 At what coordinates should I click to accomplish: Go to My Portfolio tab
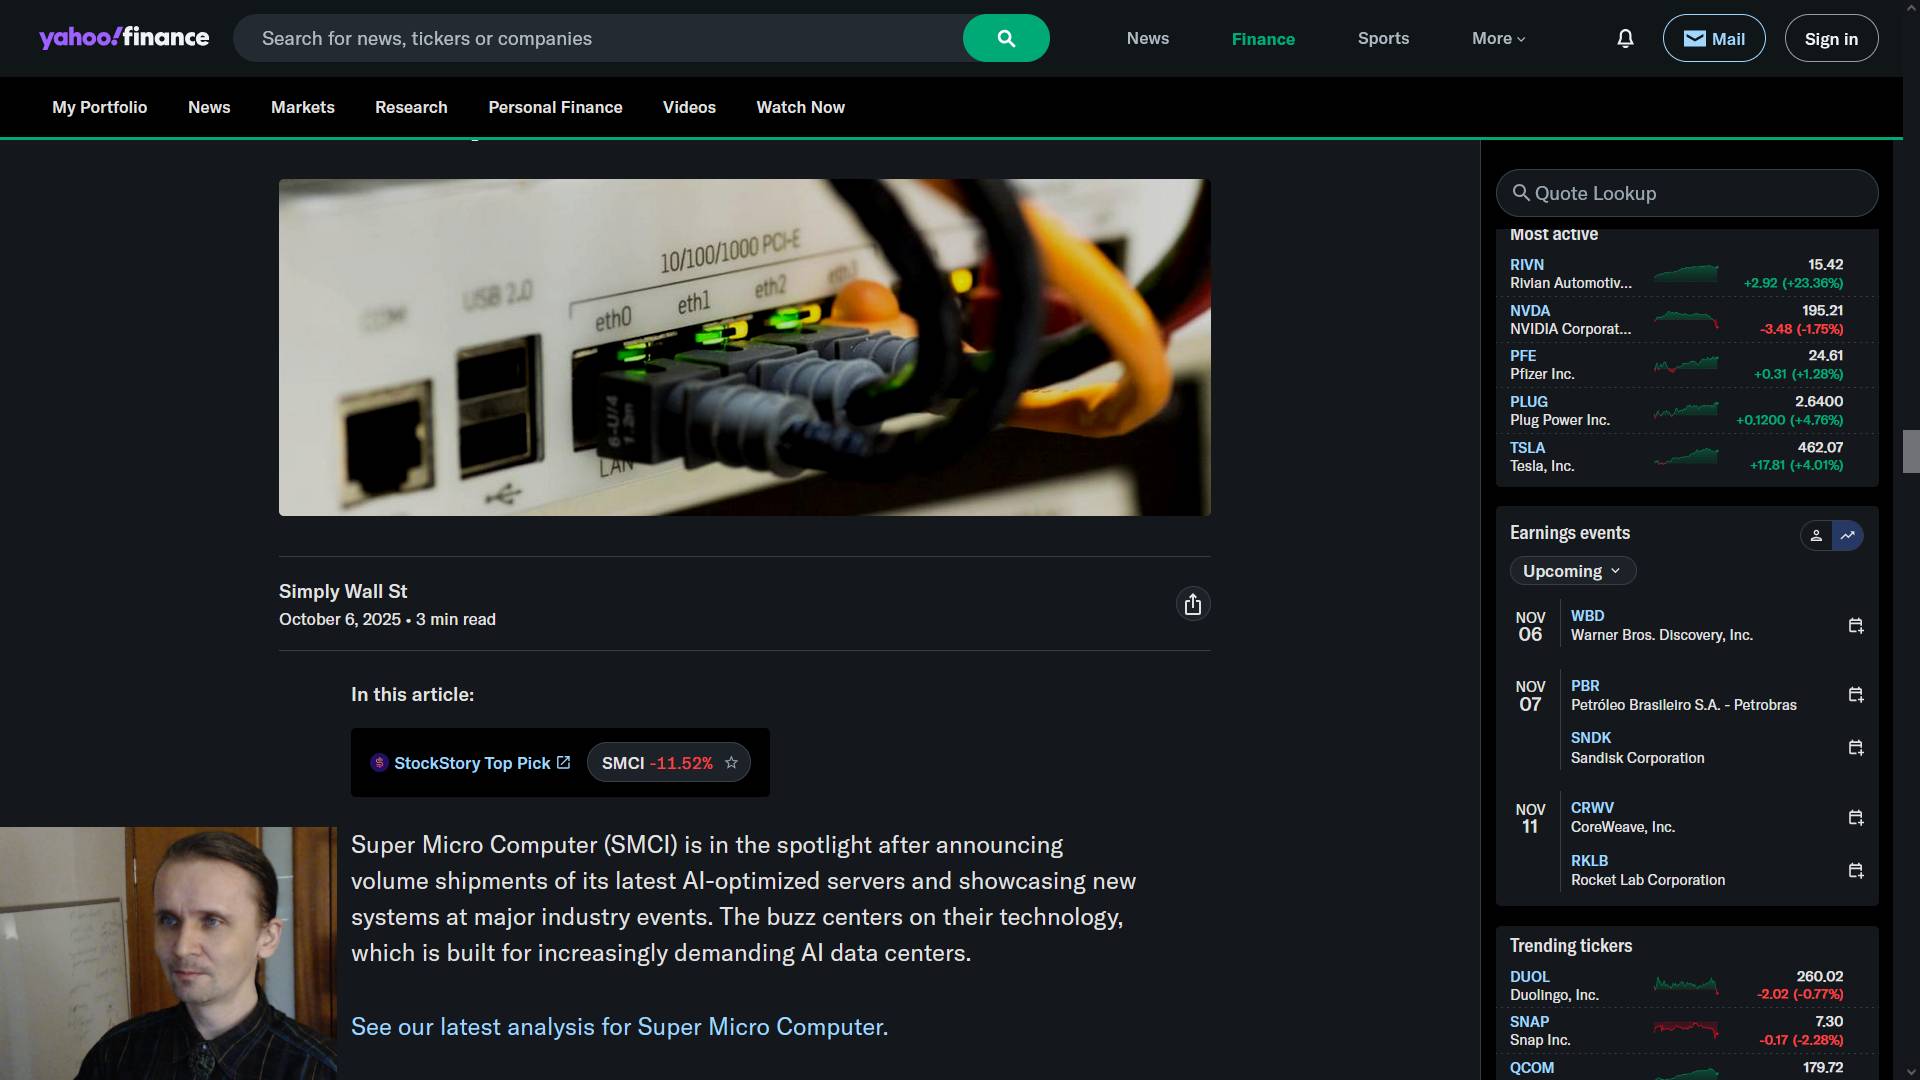coord(99,107)
